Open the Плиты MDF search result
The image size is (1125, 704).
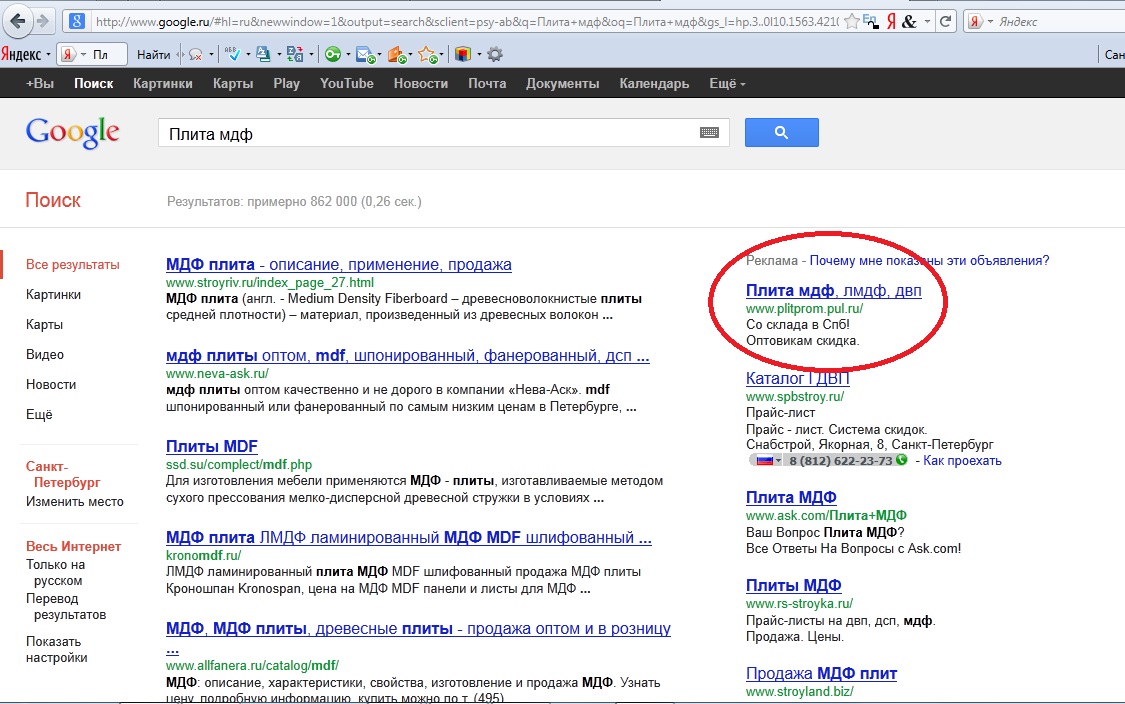pyautogui.click(x=212, y=446)
